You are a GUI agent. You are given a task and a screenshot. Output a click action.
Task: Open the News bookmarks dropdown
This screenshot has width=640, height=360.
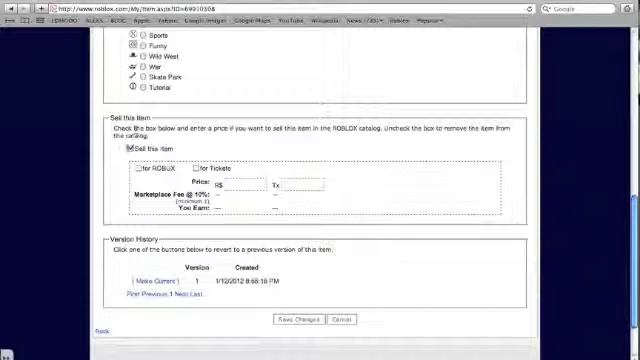[x=364, y=20]
